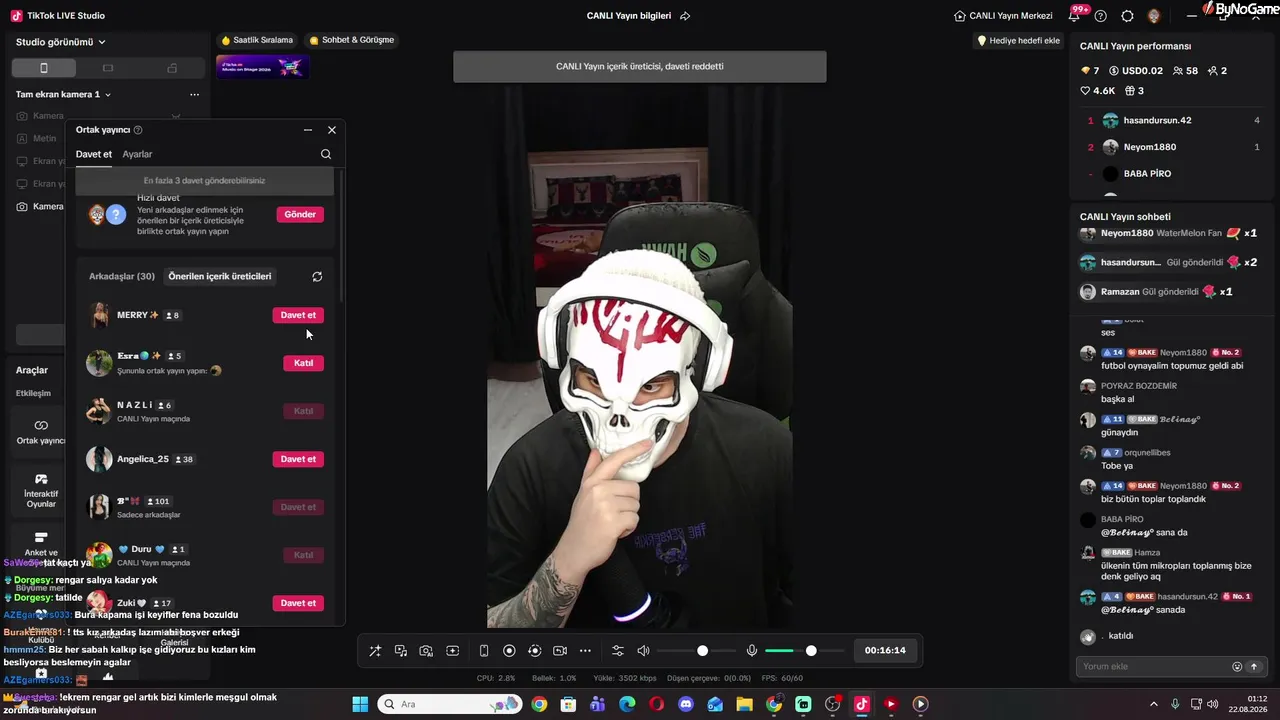The image size is (1280, 720).
Task: Open Ortak yayıncı tool
Action: (x=41, y=432)
